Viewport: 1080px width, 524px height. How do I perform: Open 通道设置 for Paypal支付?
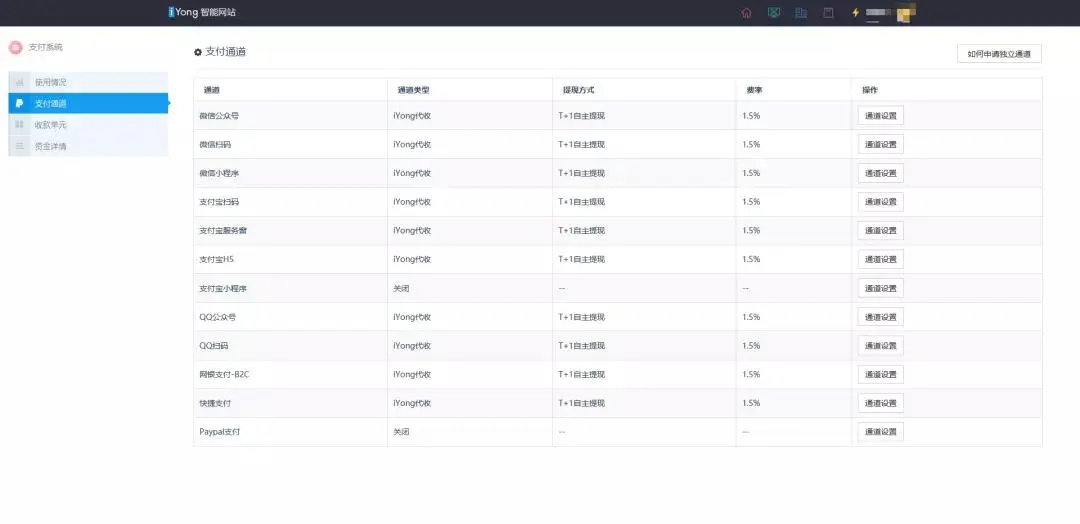(880, 432)
